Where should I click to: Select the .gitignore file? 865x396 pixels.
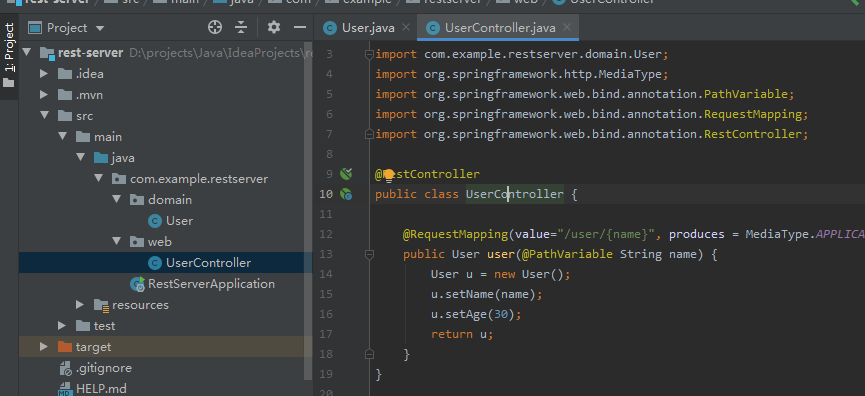tap(104, 367)
